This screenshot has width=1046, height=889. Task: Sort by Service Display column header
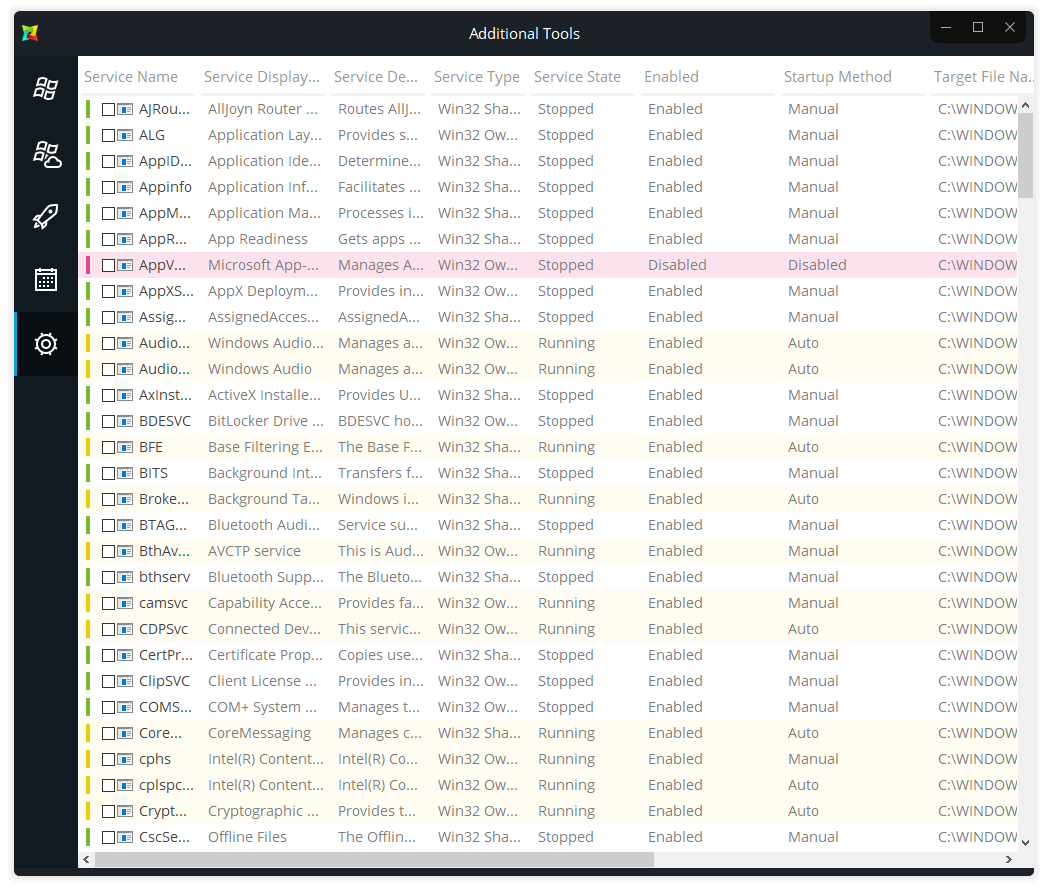pos(262,77)
